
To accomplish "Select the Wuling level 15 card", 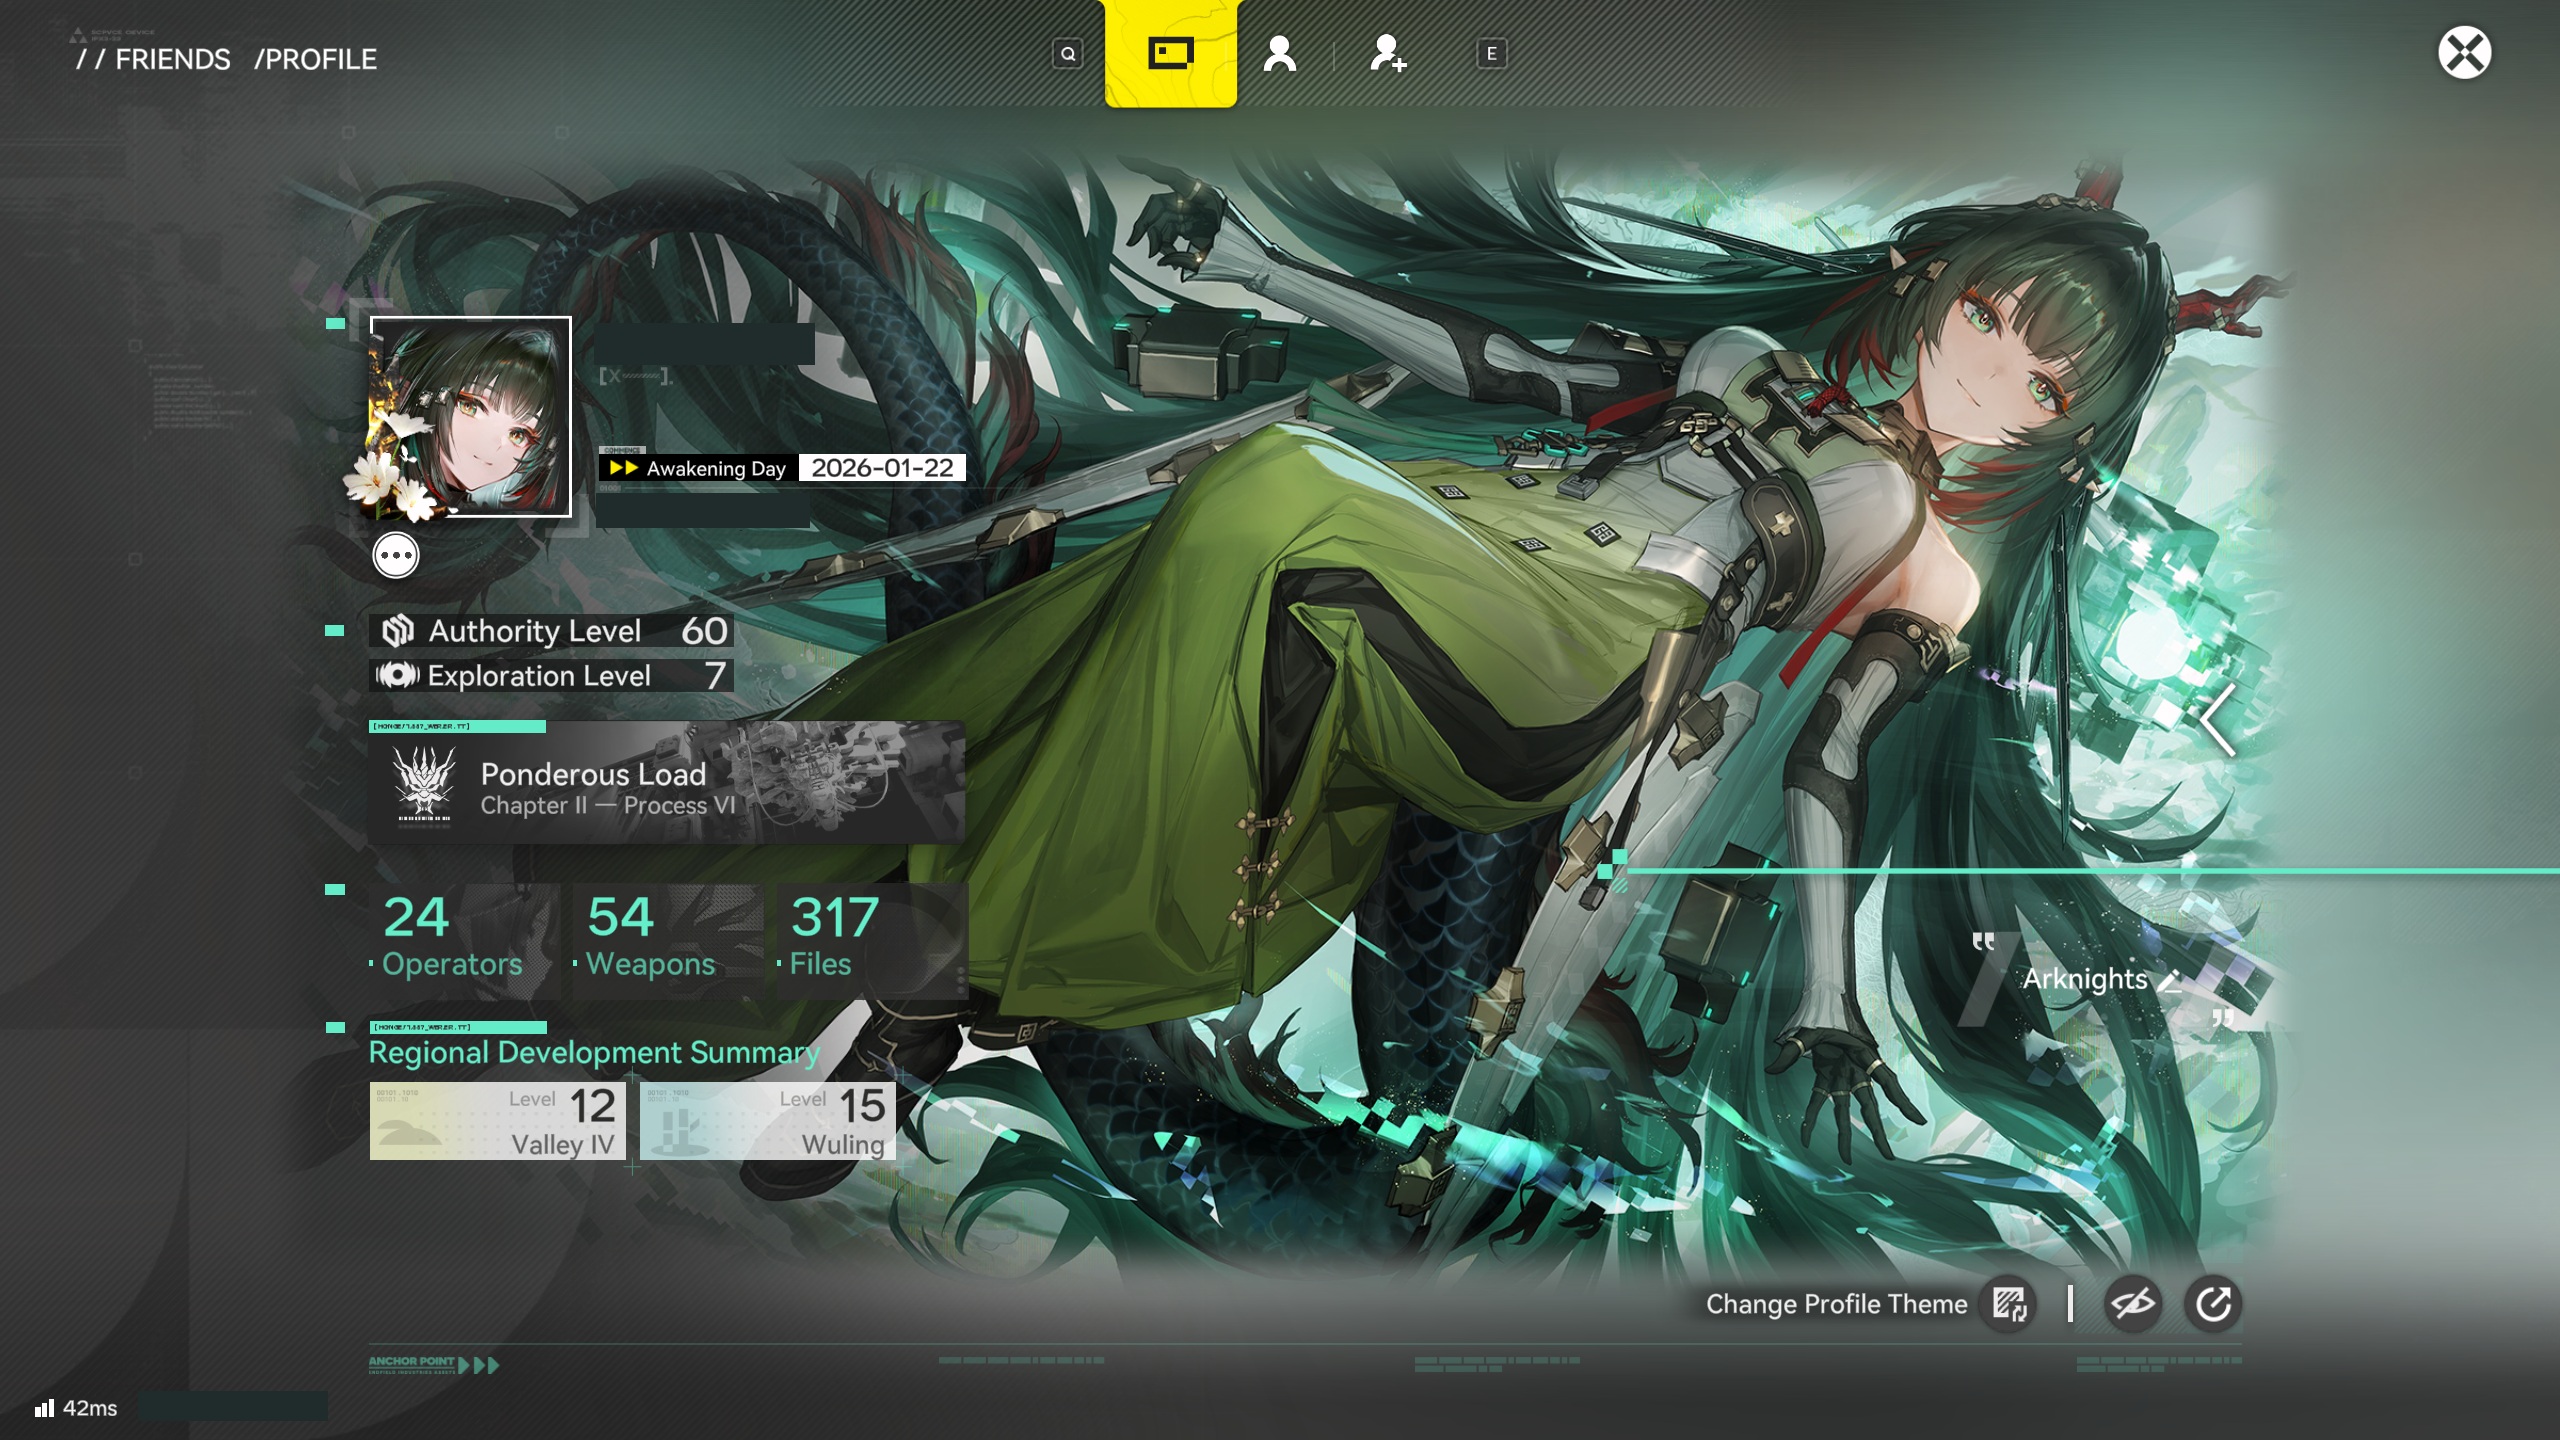I will pos(768,1121).
